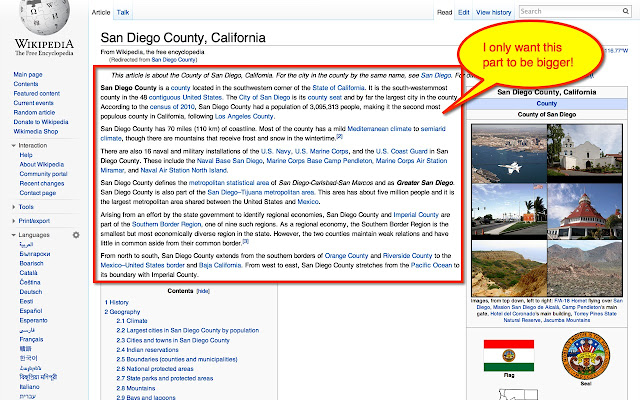Open Naval Base San Diego link
This screenshot has width=640, height=400.
(x=230, y=161)
